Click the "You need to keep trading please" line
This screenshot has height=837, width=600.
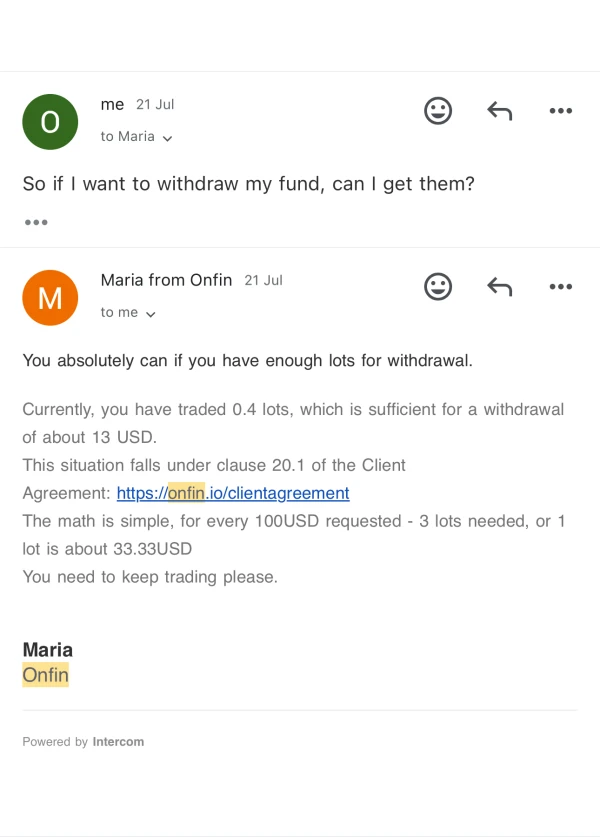click(150, 577)
